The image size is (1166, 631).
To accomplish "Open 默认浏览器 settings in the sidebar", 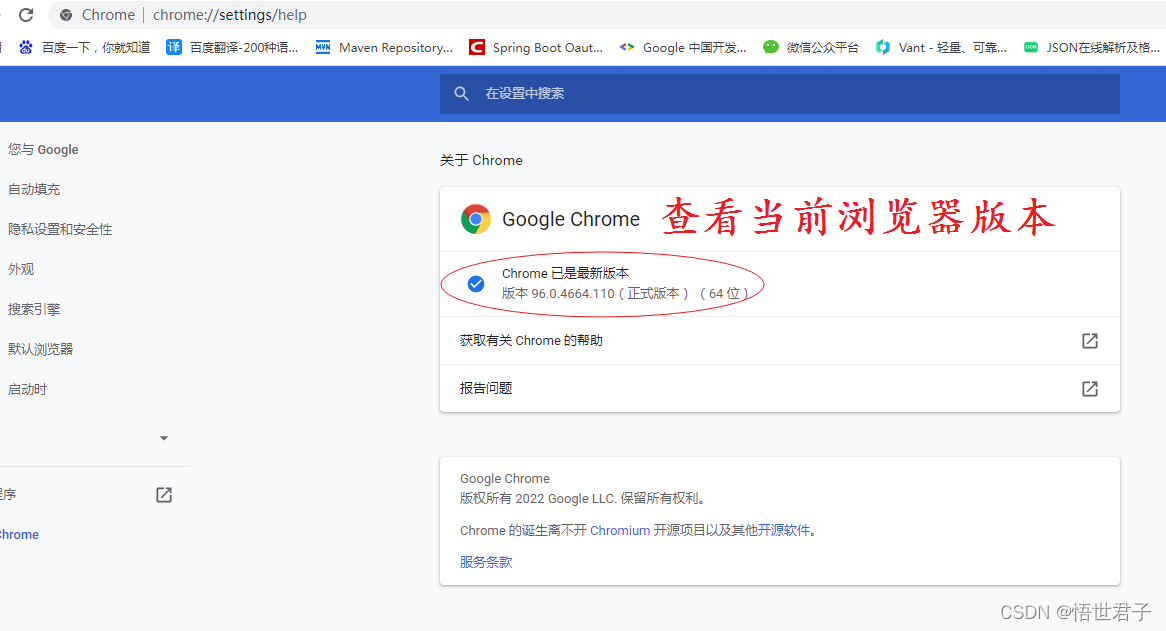I will click(x=41, y=349).
